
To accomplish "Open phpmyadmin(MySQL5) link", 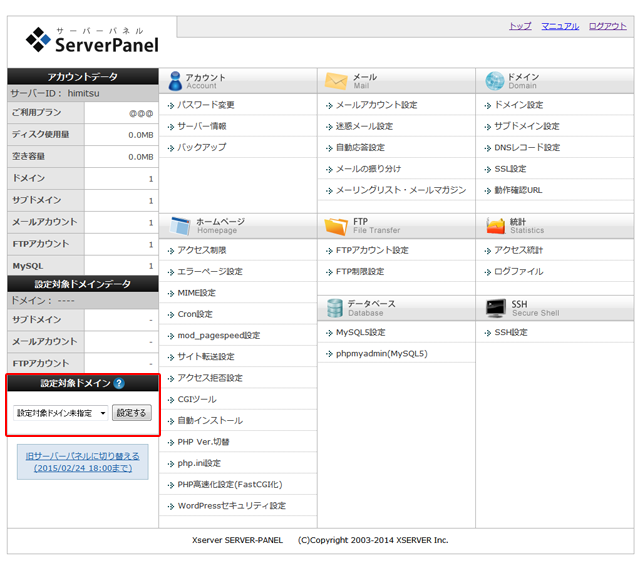I will tap(381, 353).
